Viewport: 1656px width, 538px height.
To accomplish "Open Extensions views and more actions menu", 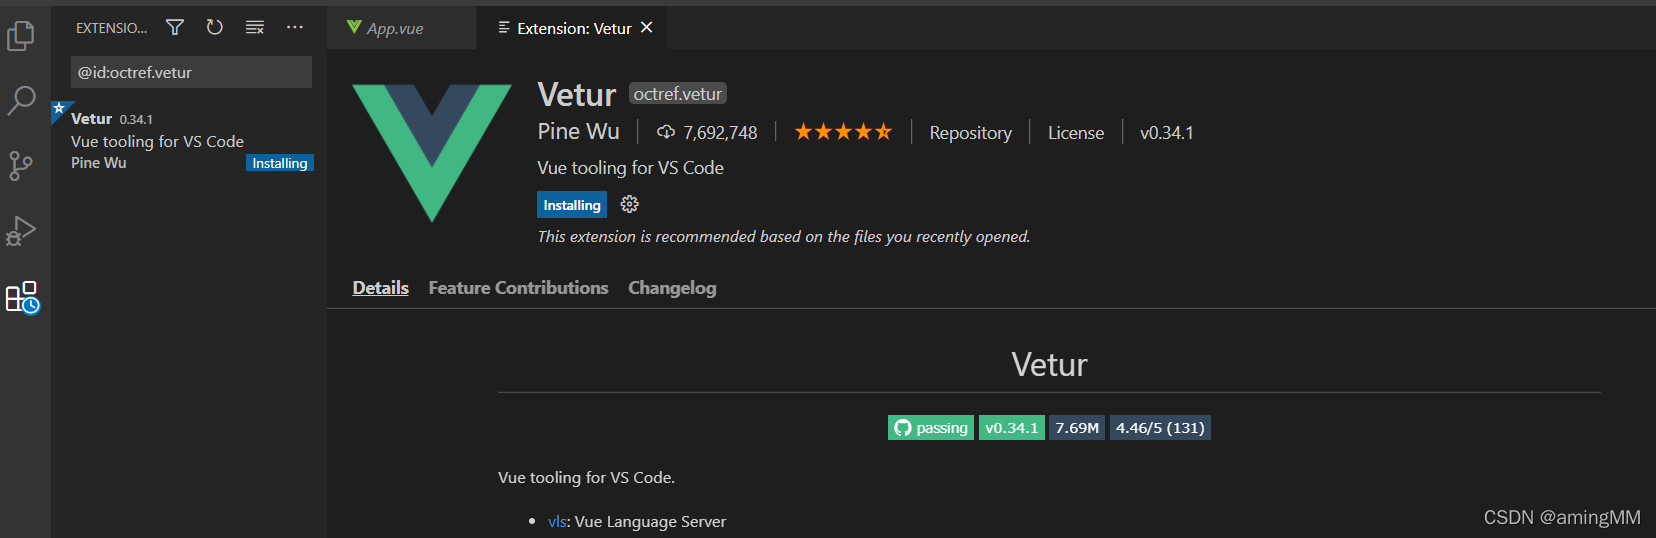I will click(x=295, y=27).
